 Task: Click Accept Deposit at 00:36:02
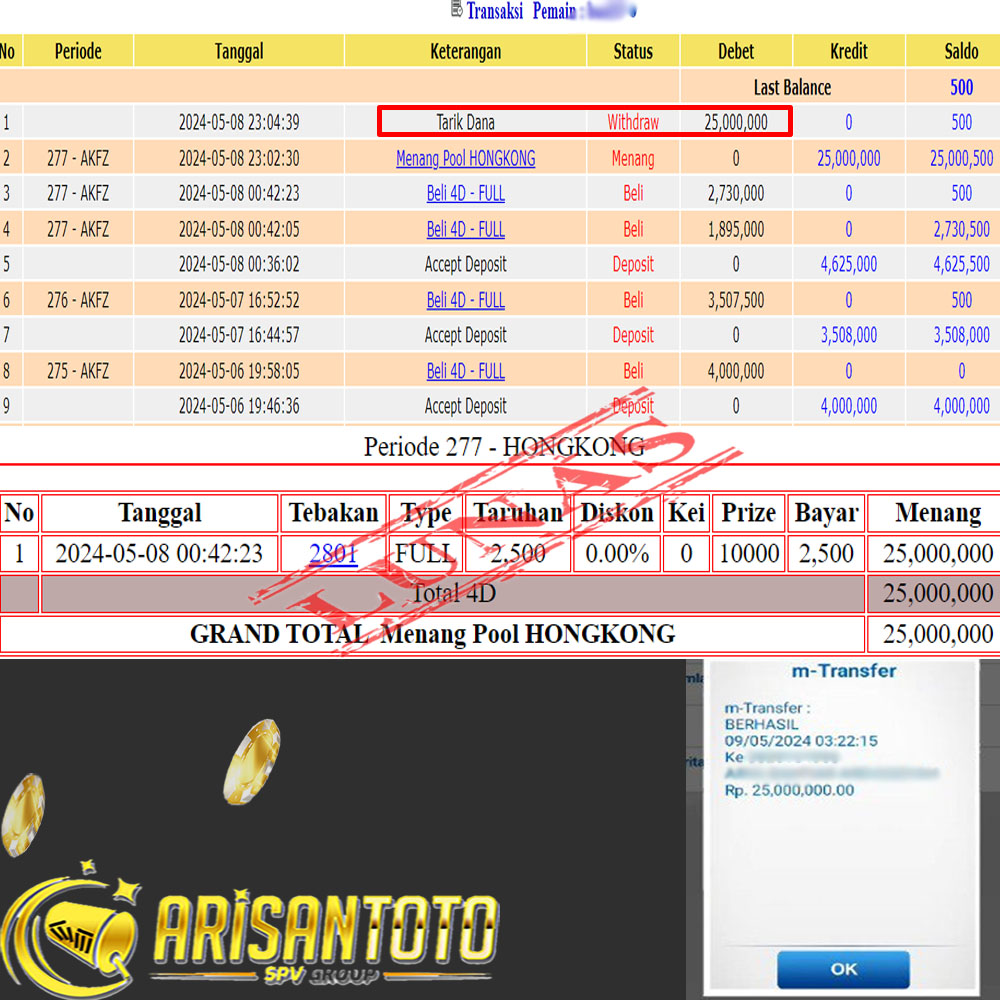[466, 264]
